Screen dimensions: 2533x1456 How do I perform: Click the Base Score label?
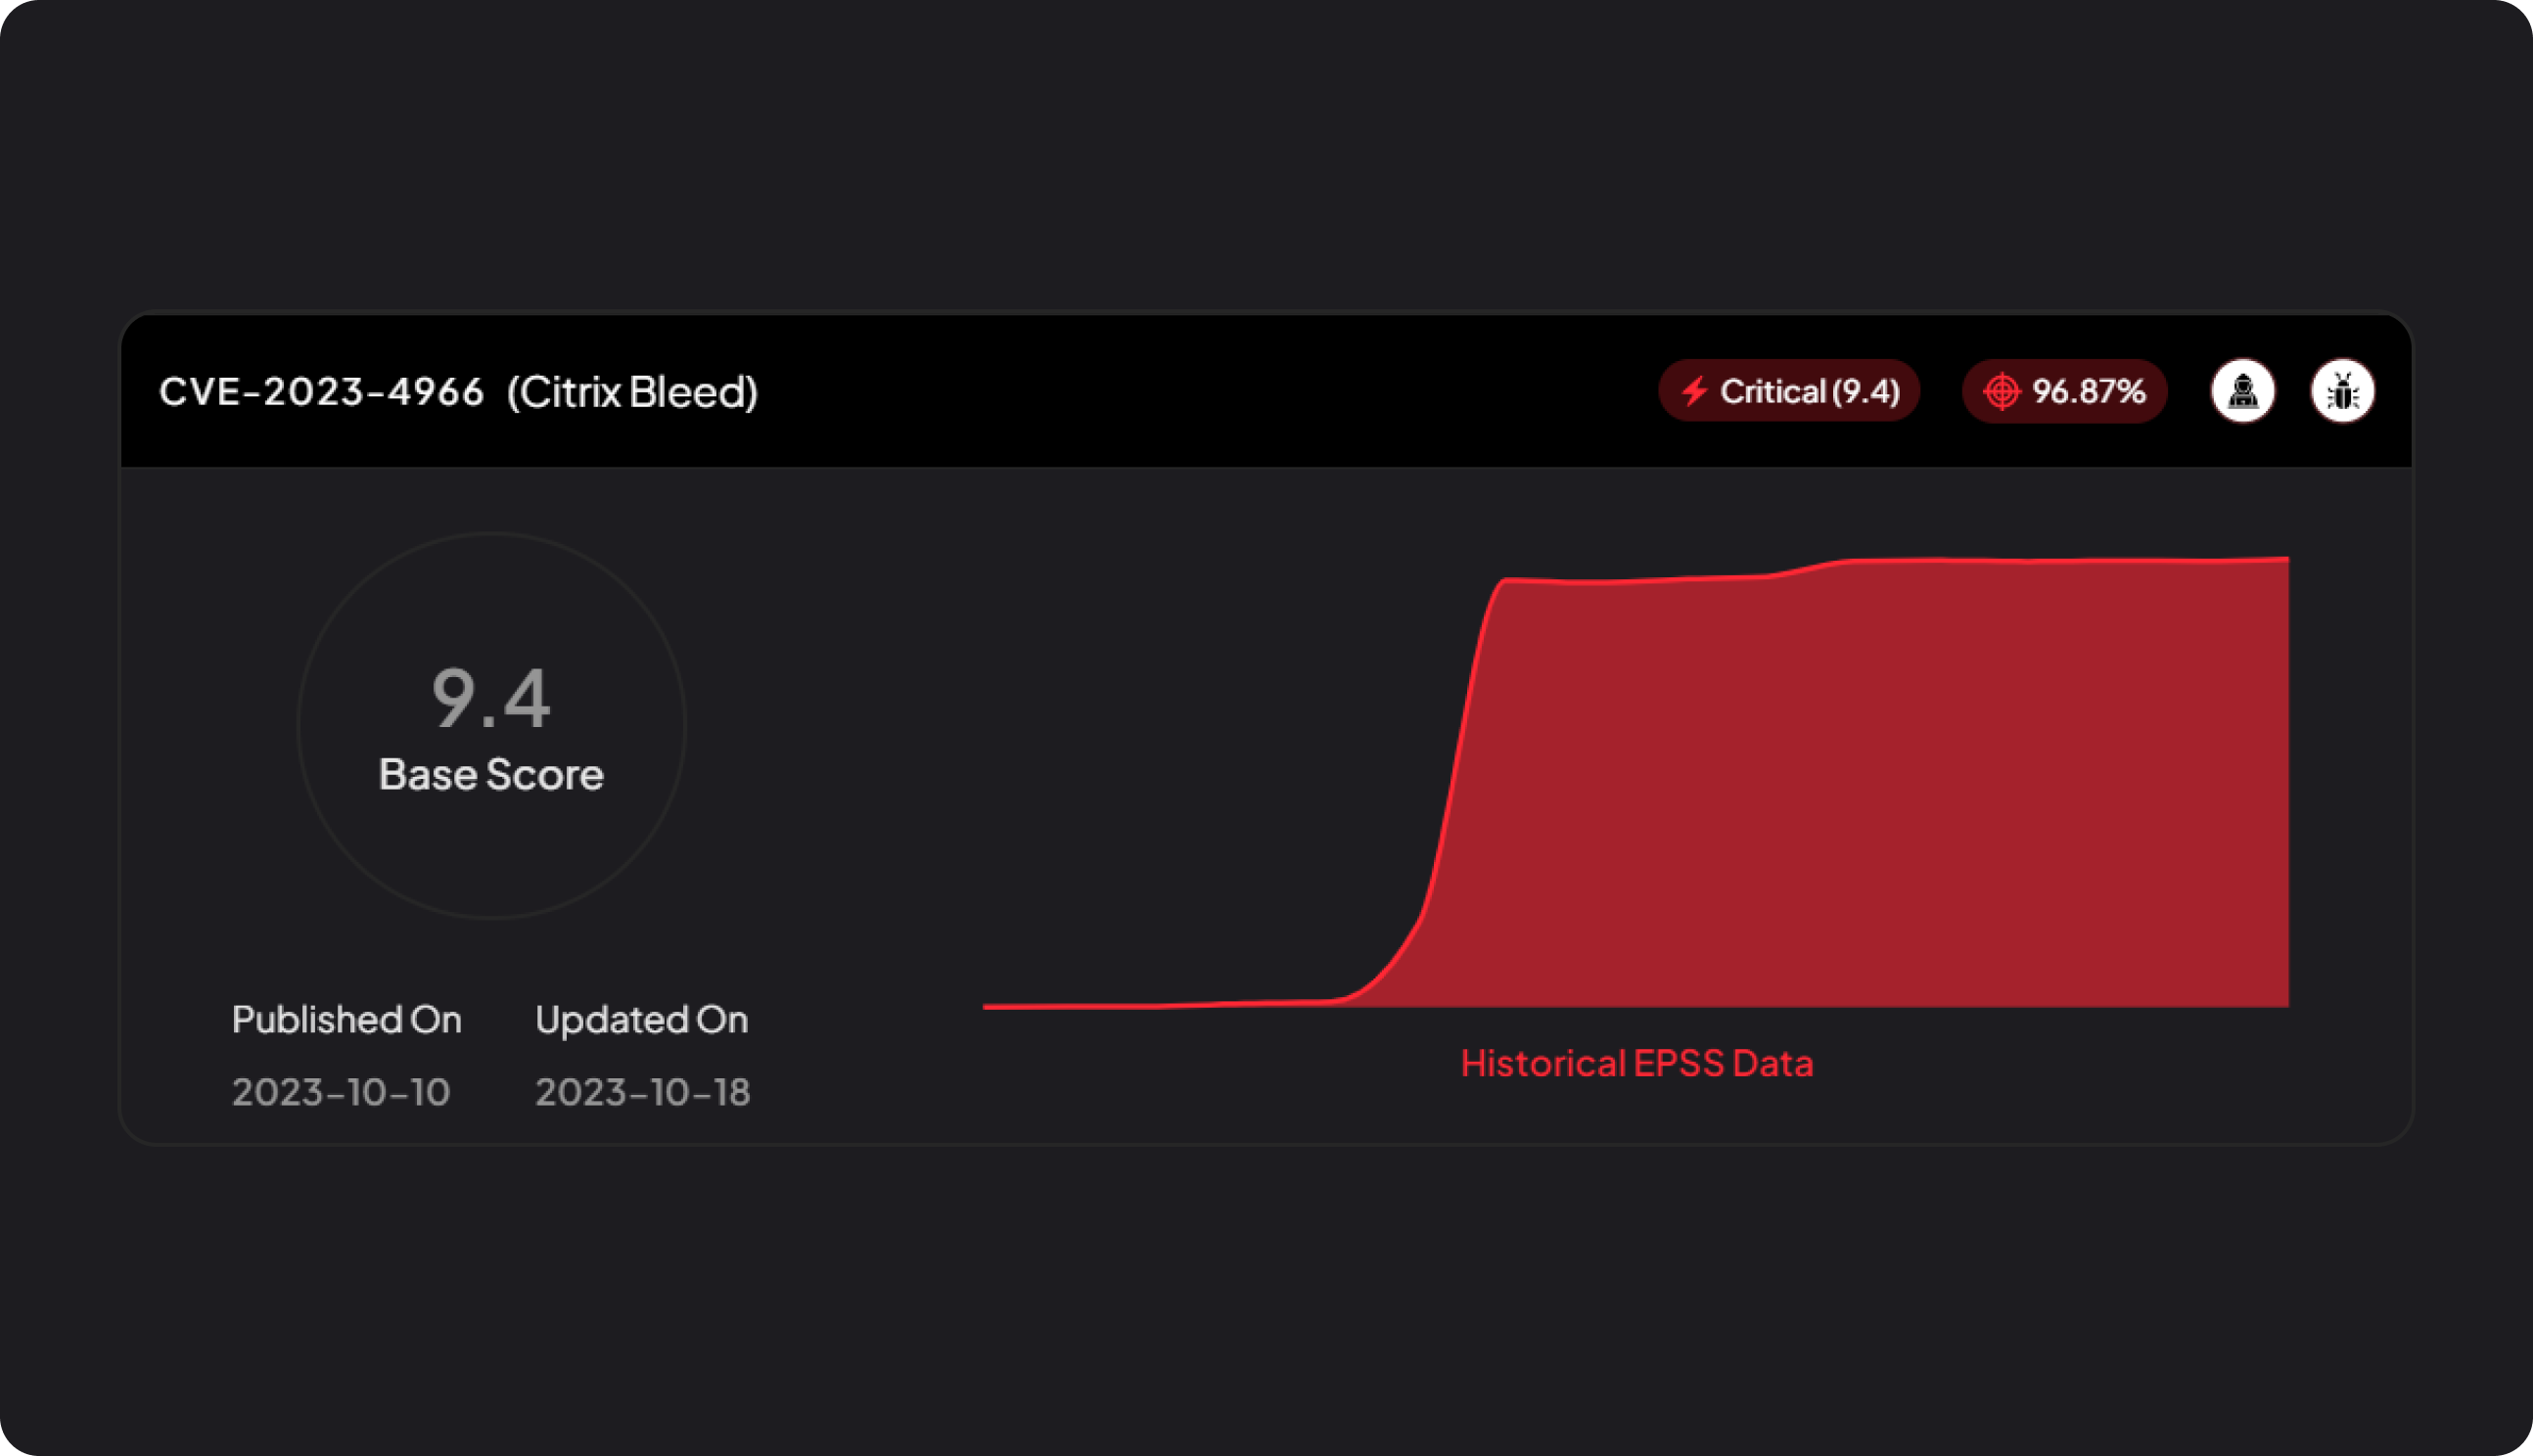click(x=491, y=775)
